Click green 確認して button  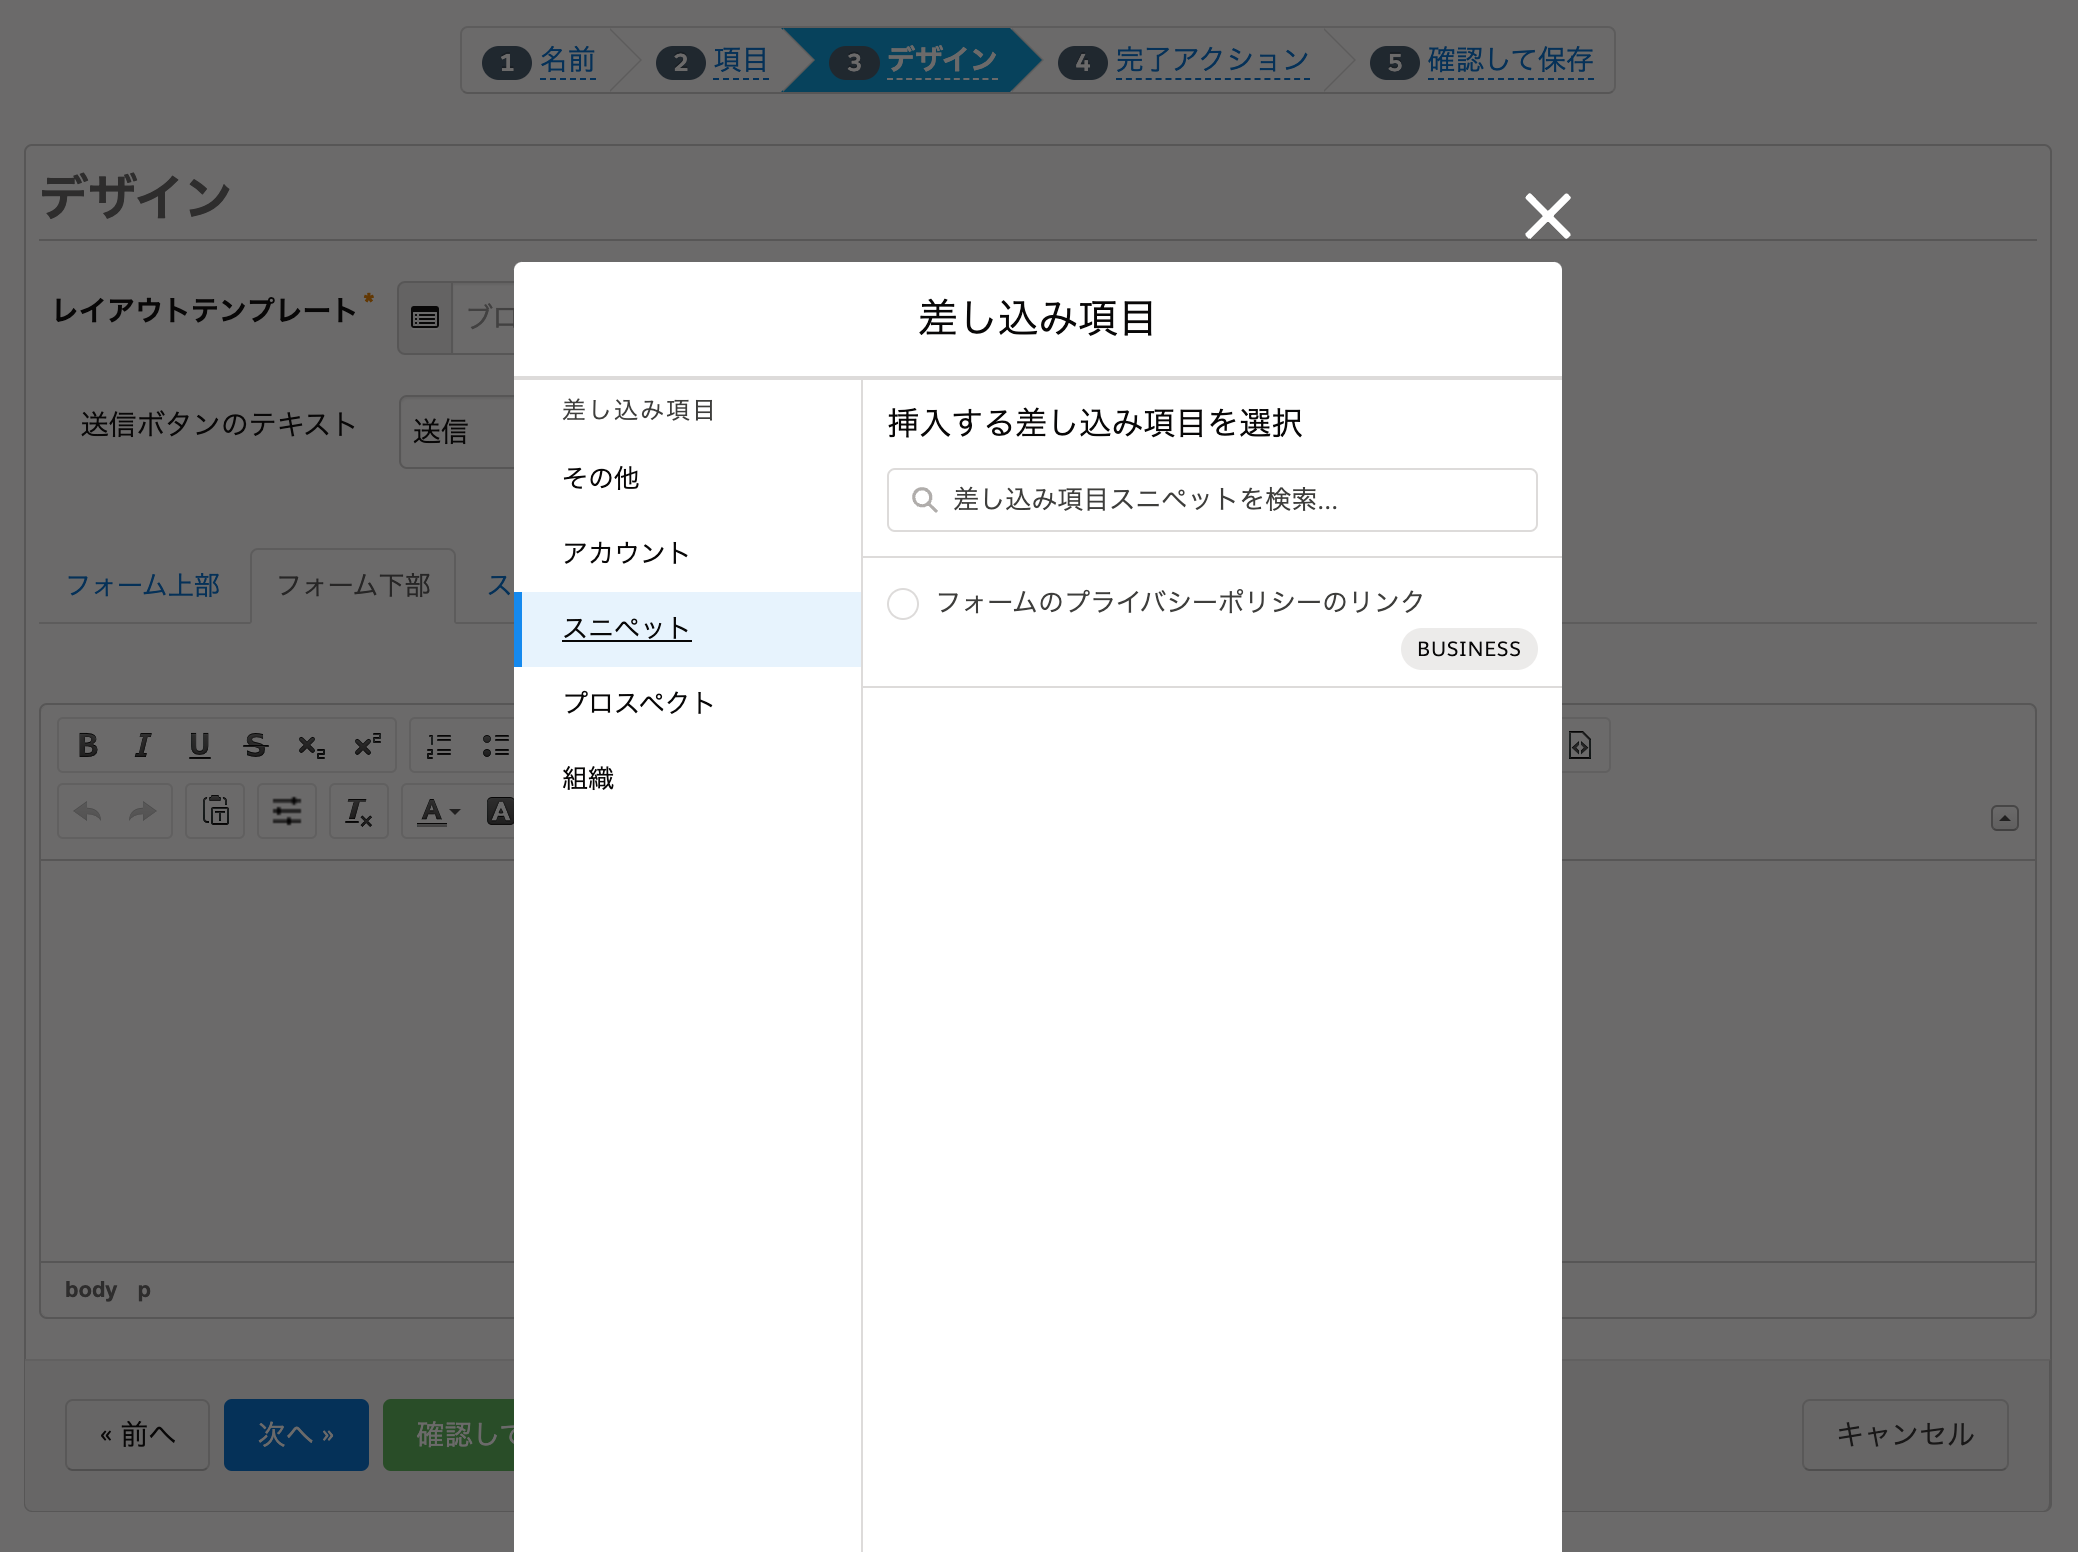tap(449, 1434)
